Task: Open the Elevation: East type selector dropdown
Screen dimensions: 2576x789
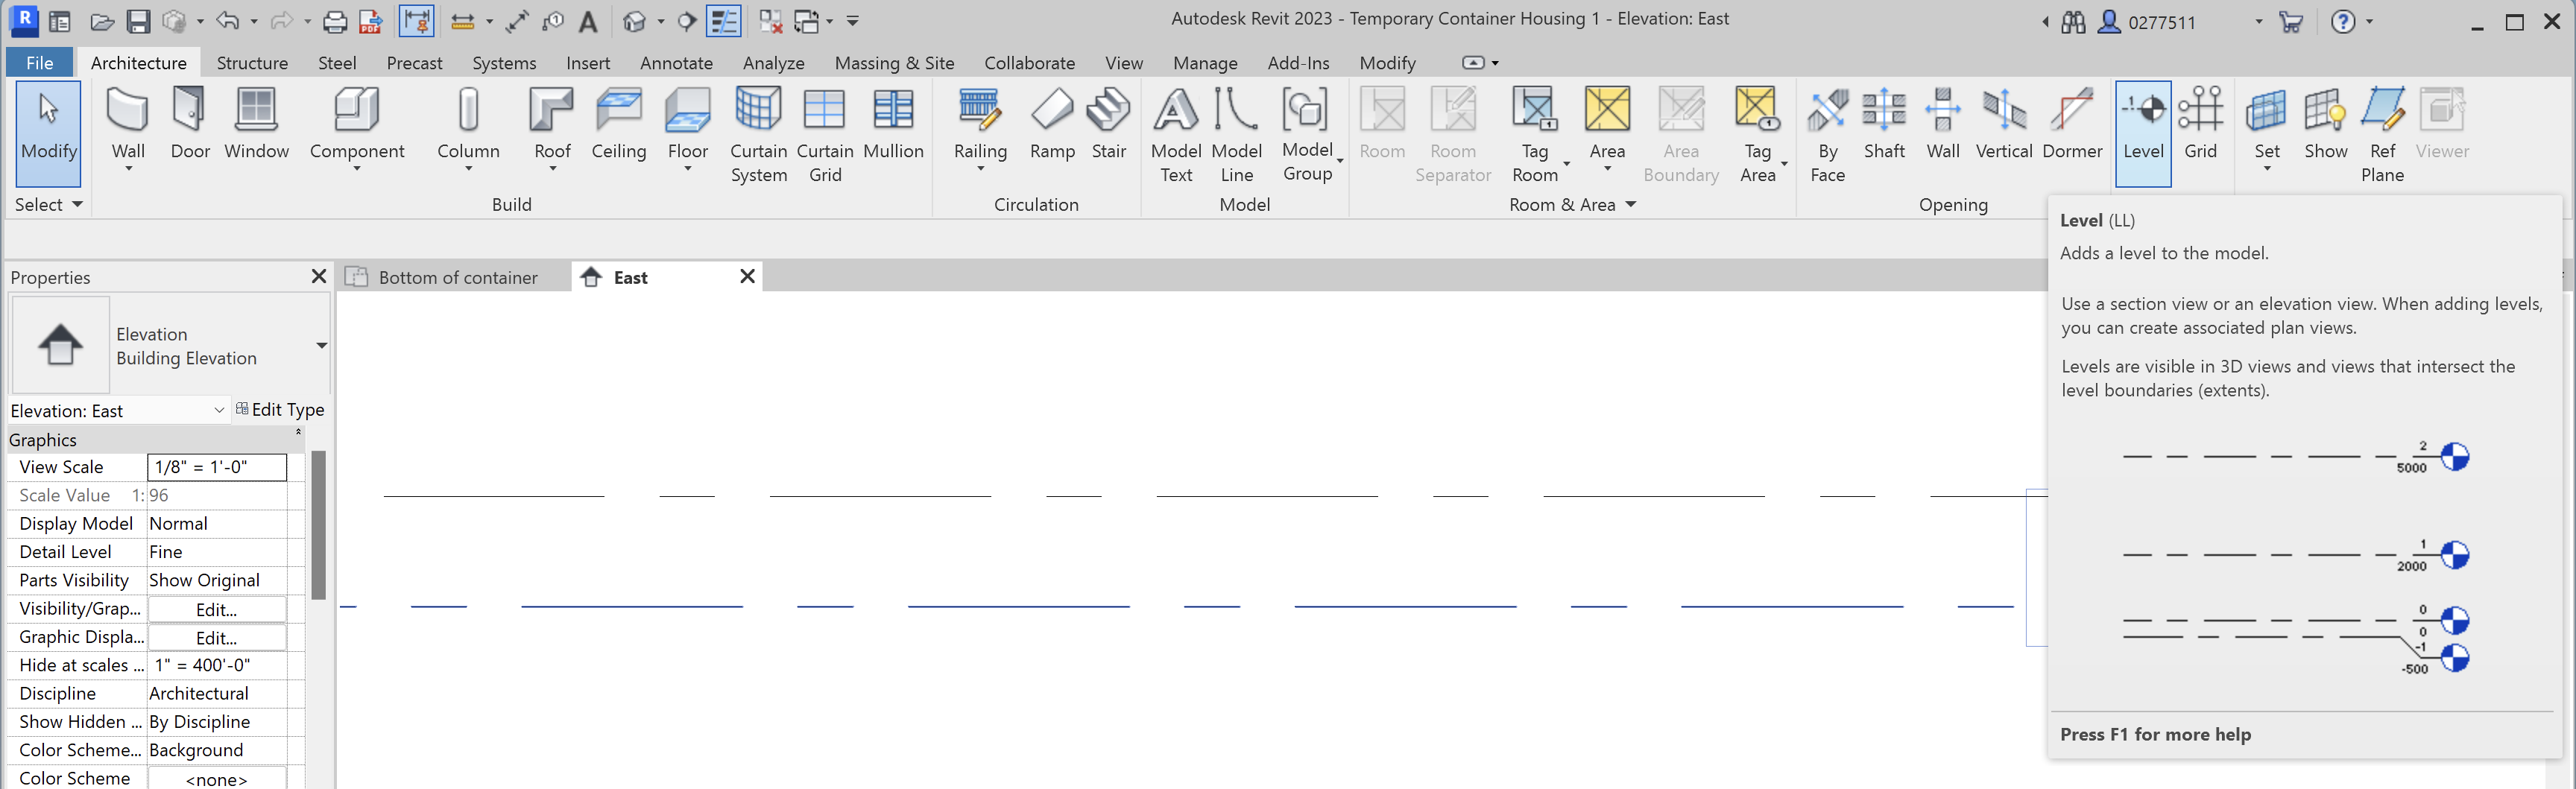Action: 219,411
